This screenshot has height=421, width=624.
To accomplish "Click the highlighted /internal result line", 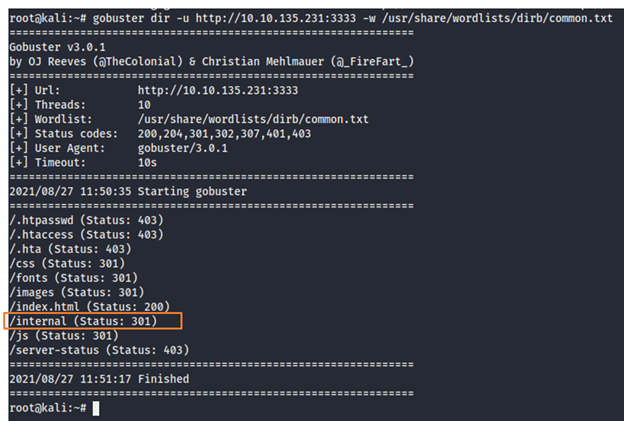I will pos(83,321).
